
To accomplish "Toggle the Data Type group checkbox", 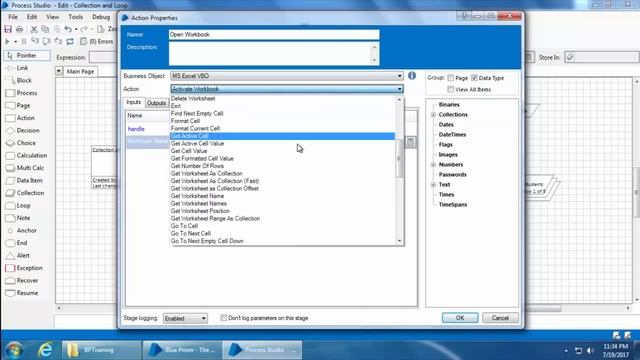I will coord(474,78).
